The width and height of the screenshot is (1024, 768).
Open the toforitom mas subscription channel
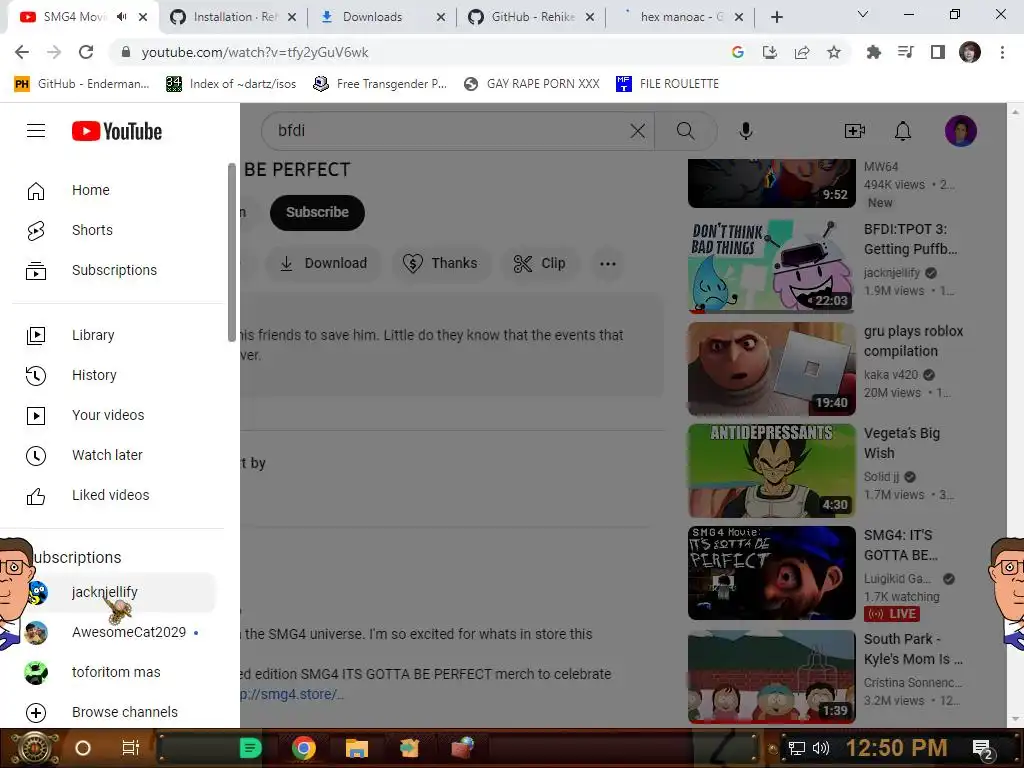[118, 672]
